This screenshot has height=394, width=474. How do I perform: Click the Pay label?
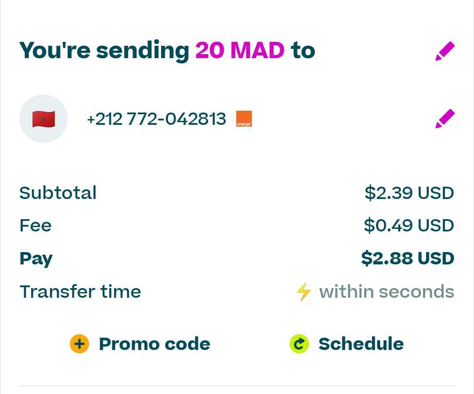pos(36,259)
